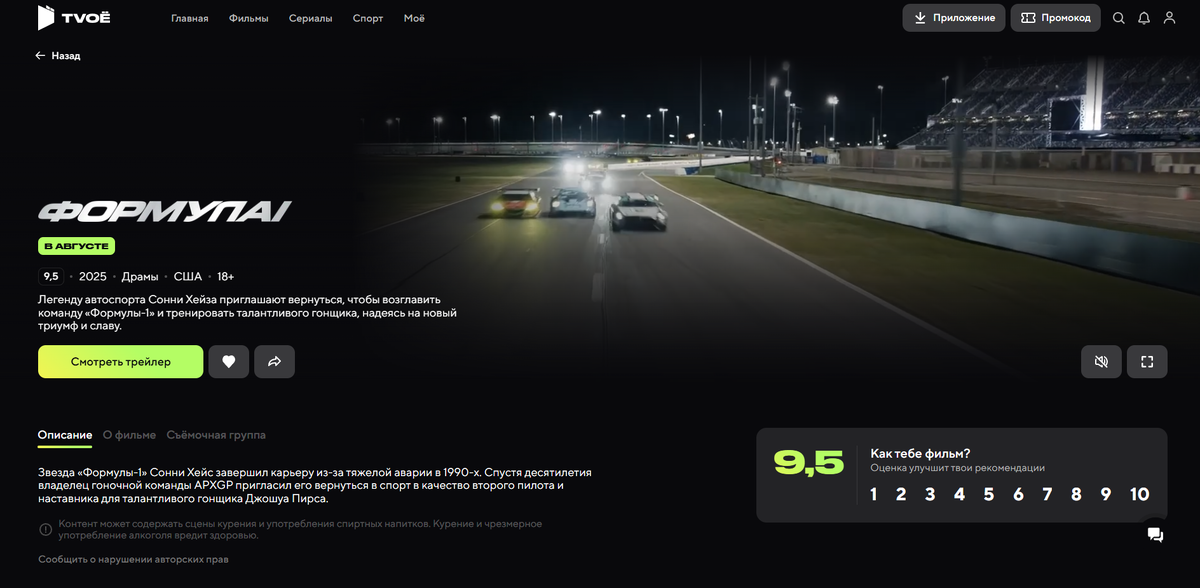This screenshot has height=588, width=1200.
Task: Open the notifications bell
Action: point(1144,18)
